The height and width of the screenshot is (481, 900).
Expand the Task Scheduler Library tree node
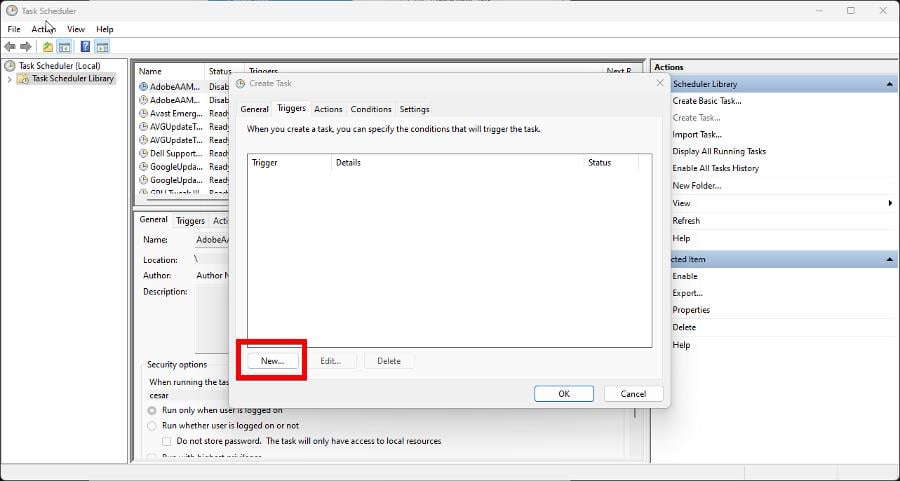tap(9, 79)
